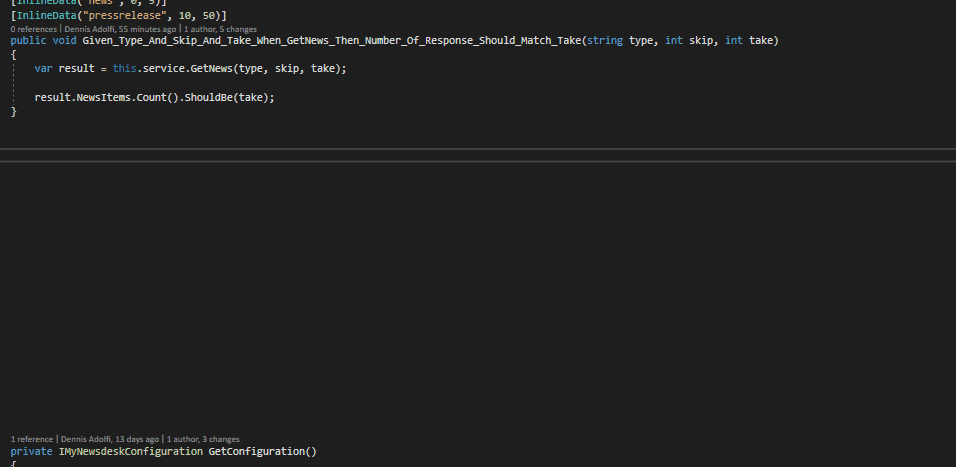Click the ShouldBe assertion call

click(209, 98)
